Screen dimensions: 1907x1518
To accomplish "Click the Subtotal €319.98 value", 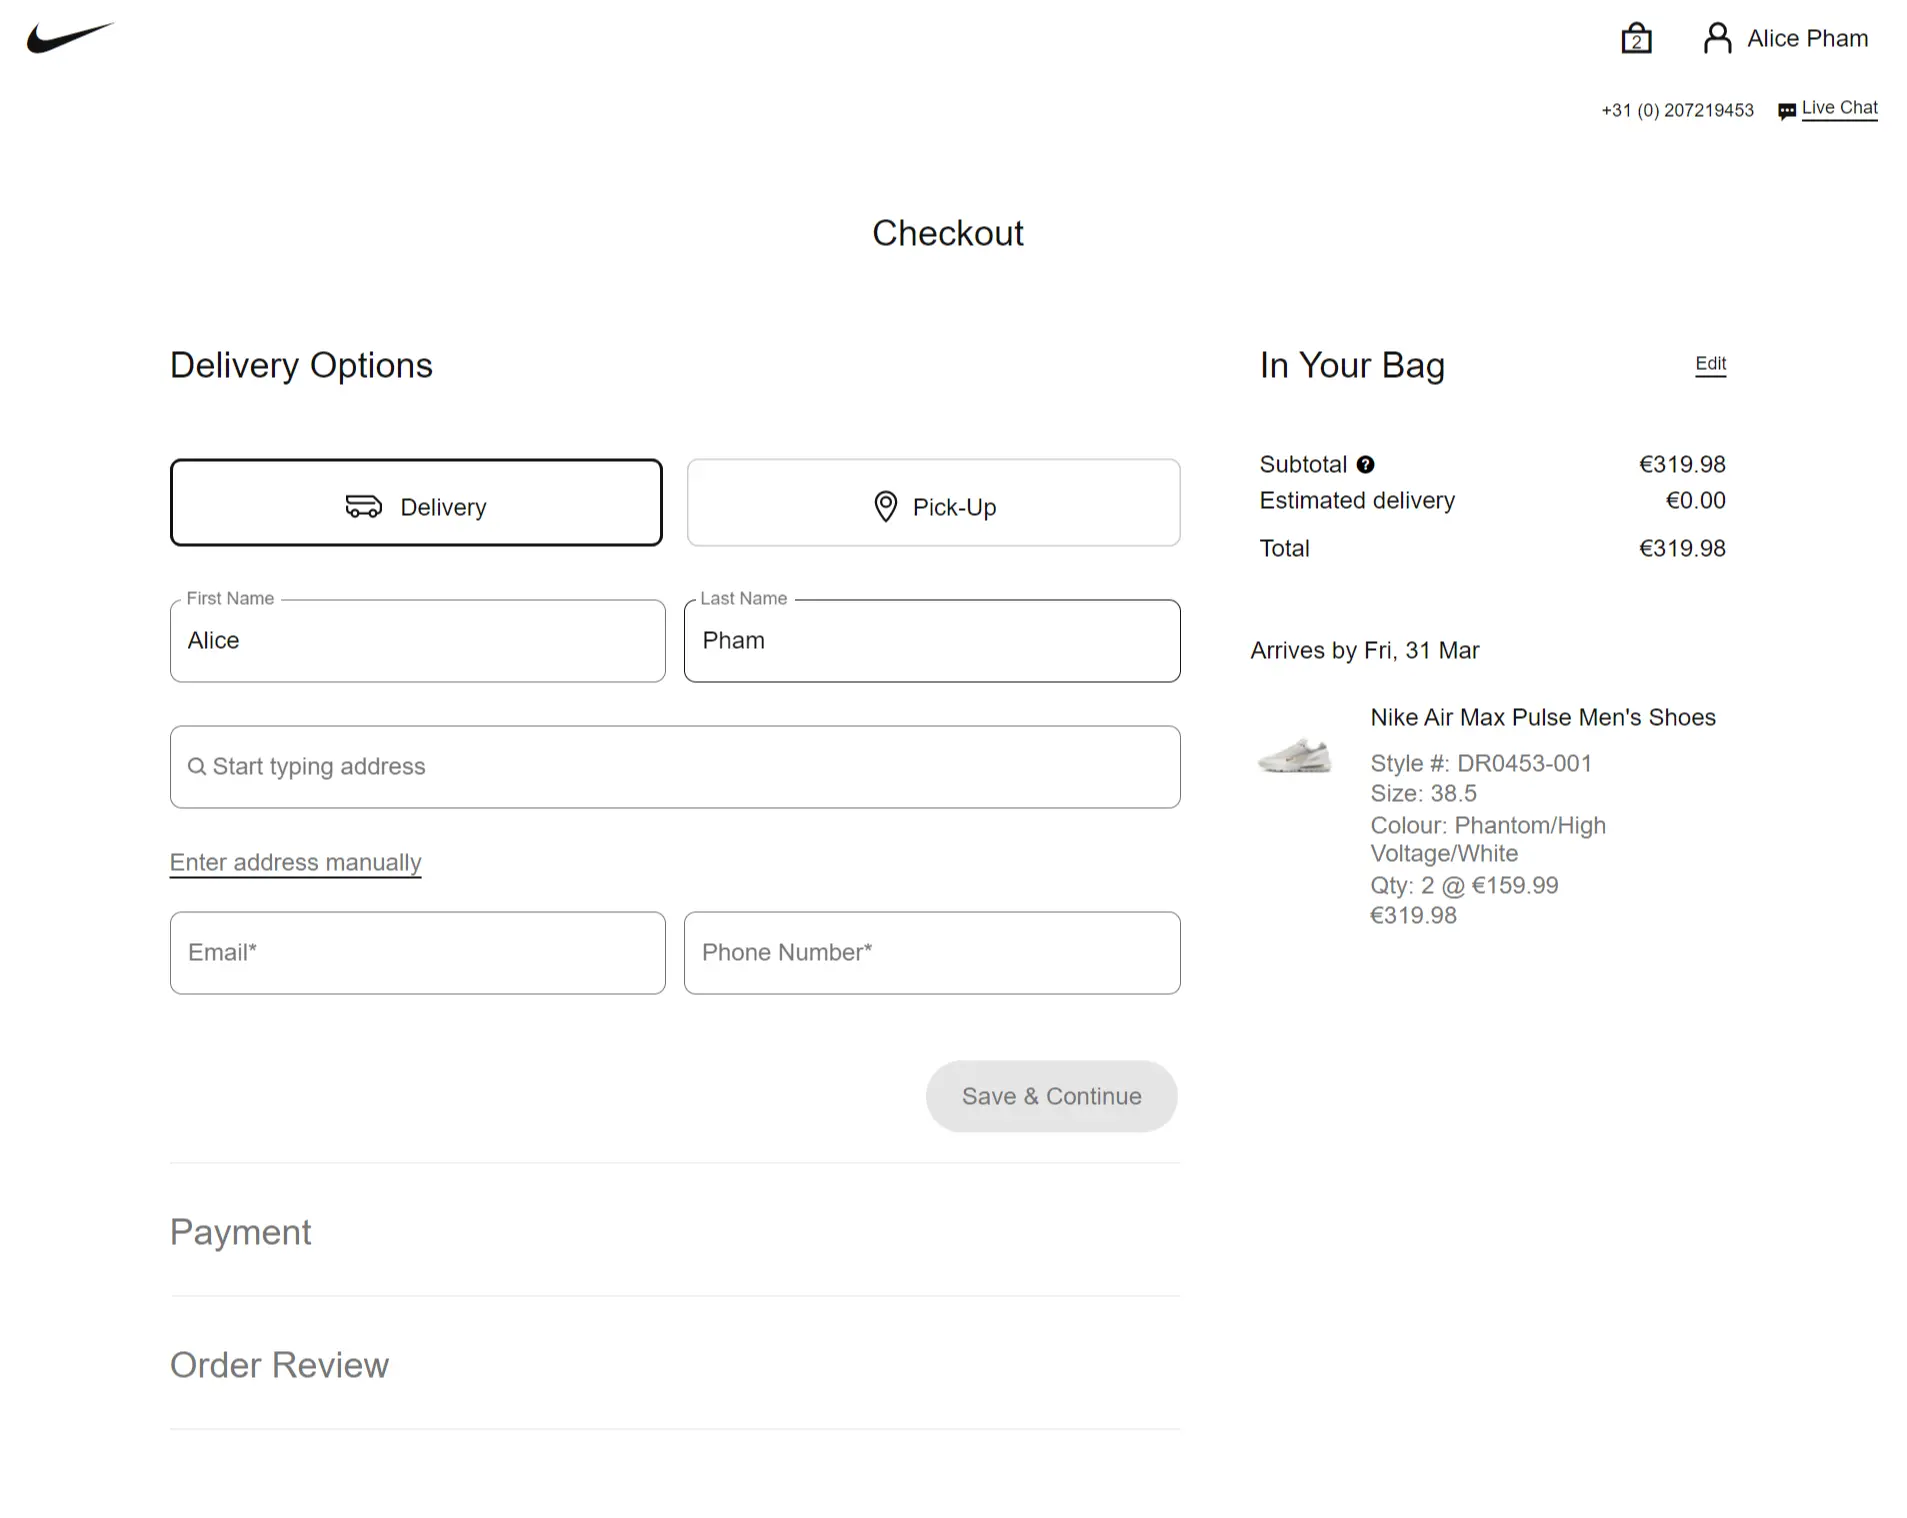I will tap(1682, 464).
